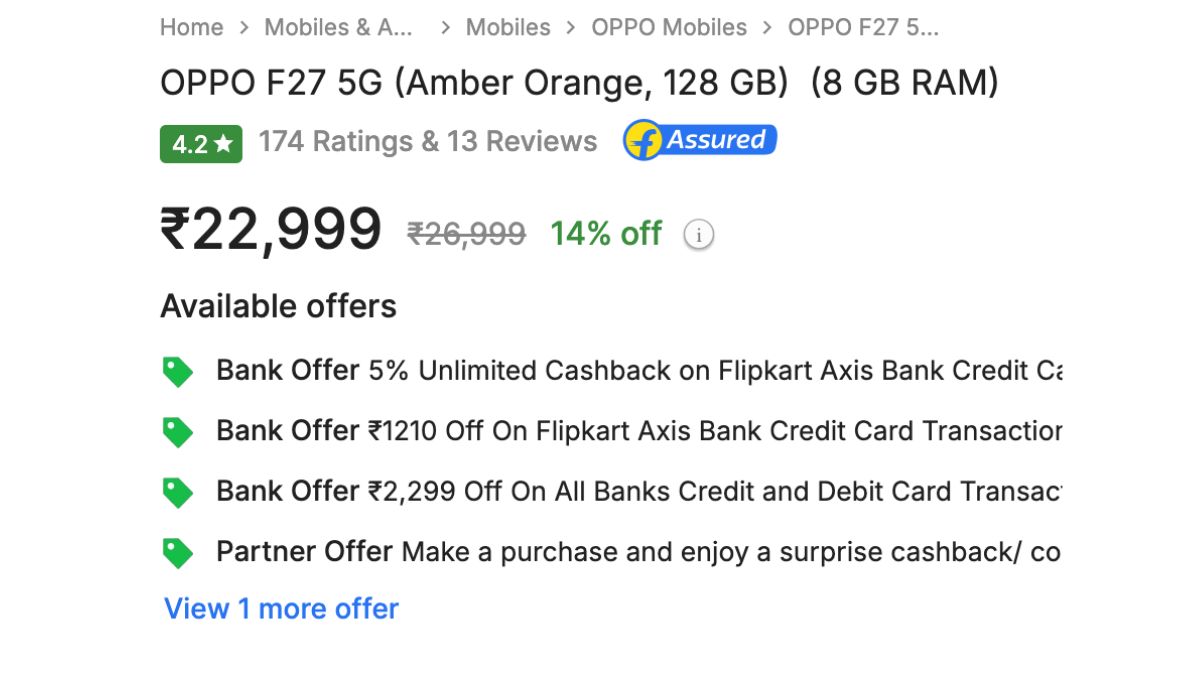Click the 14% off discount label
This screenshot has width=1200, height=675.
coord(606,234)
